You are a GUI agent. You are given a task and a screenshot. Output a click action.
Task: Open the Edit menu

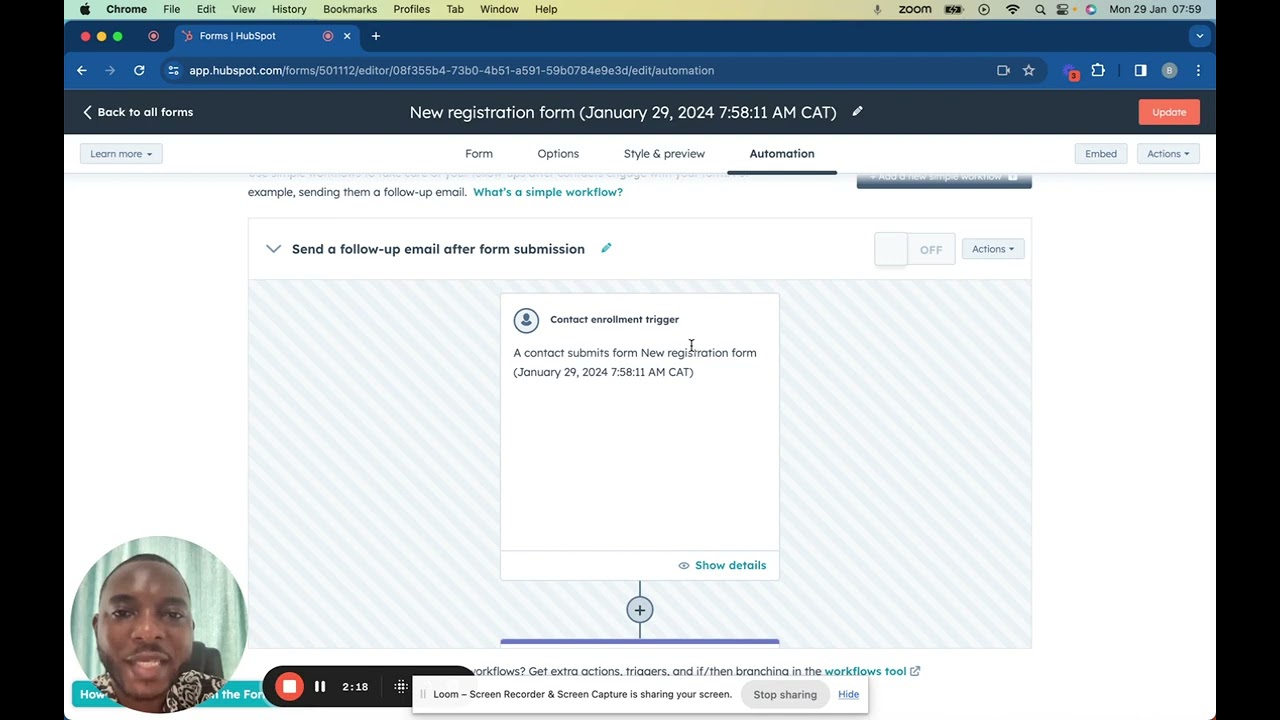click(206, 9)
